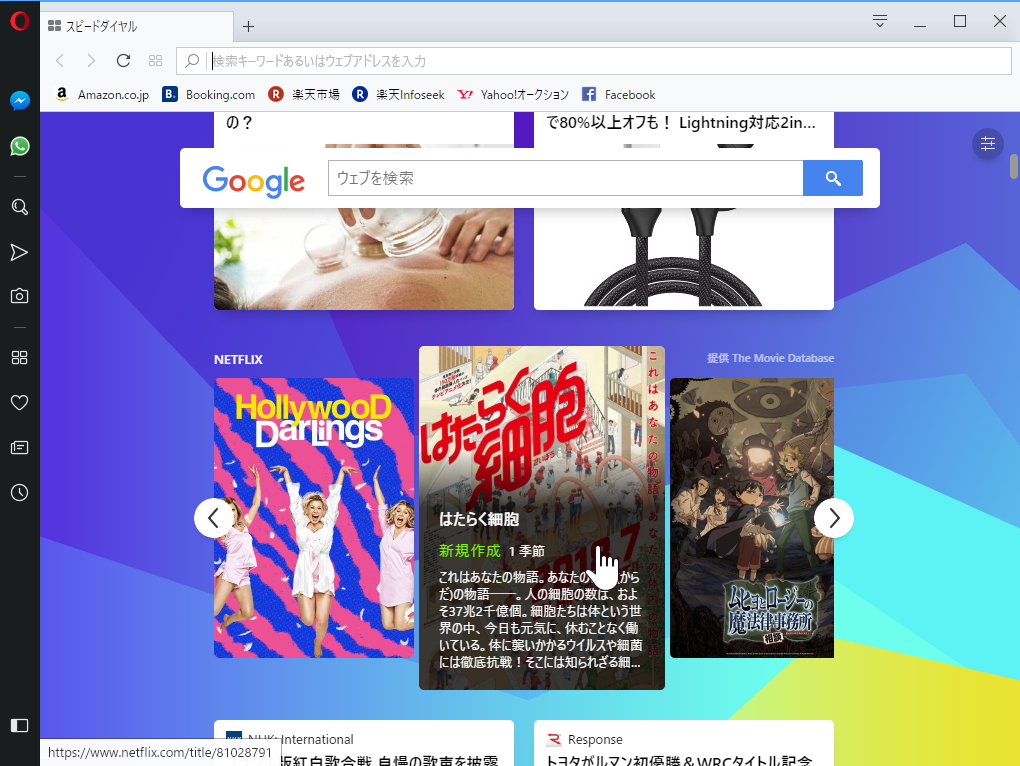
Task: Open WhatsApp from the sidebar
Action: (19, 145)
